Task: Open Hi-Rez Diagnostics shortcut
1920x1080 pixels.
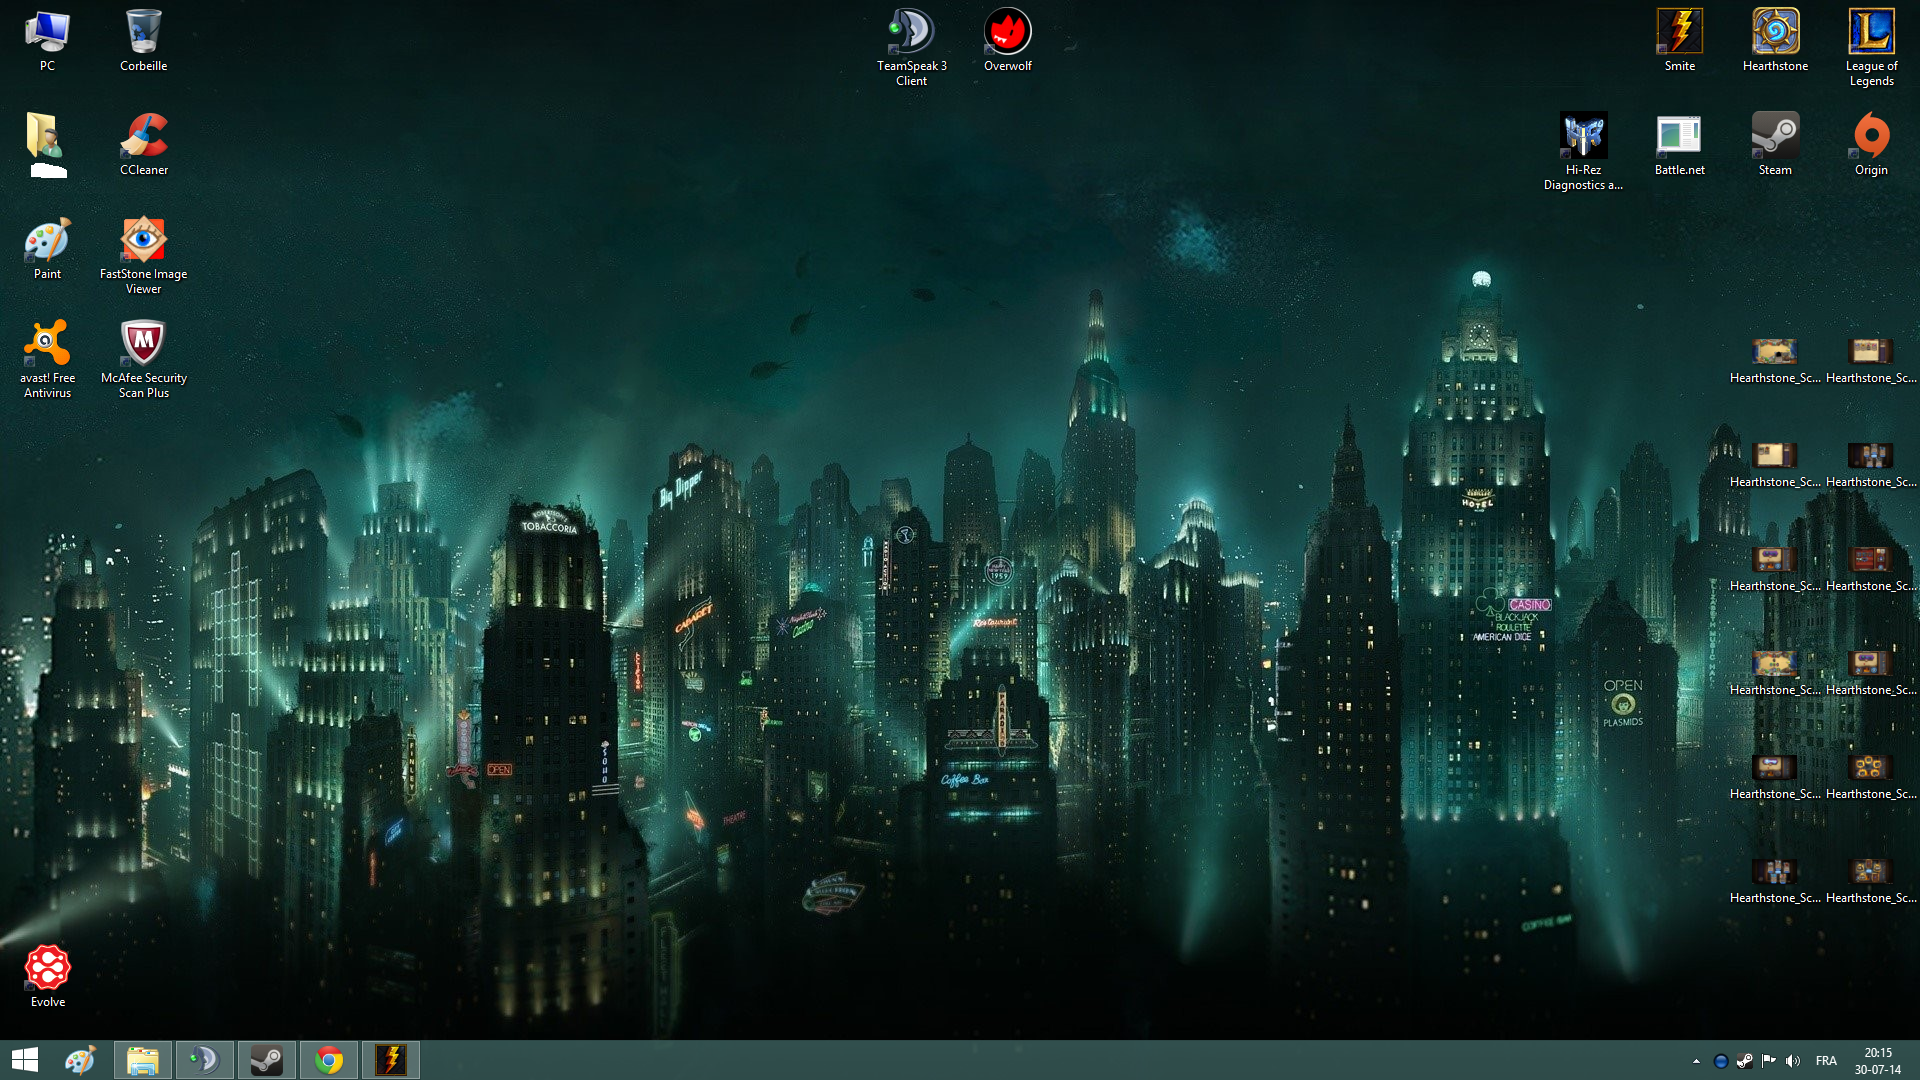Action: 1583,152
